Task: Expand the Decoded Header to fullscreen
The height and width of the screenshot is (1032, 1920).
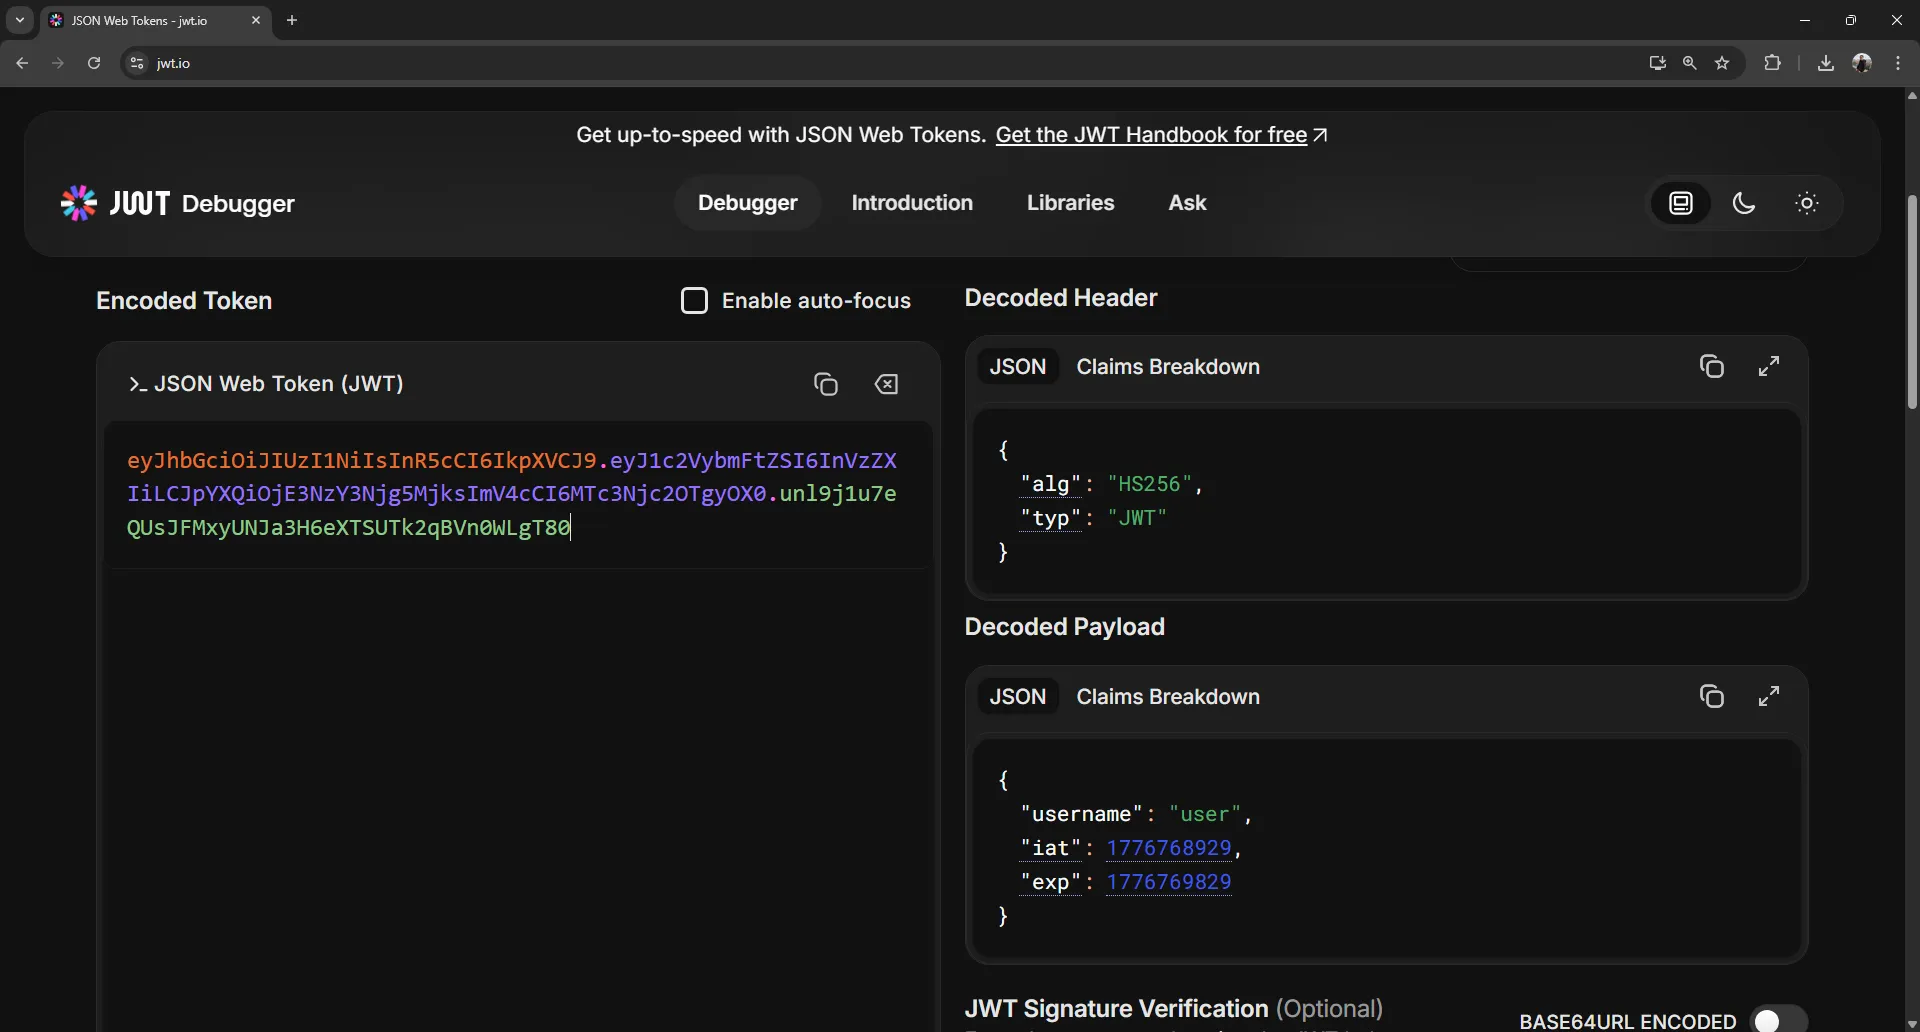Action: click(1770, 366)
